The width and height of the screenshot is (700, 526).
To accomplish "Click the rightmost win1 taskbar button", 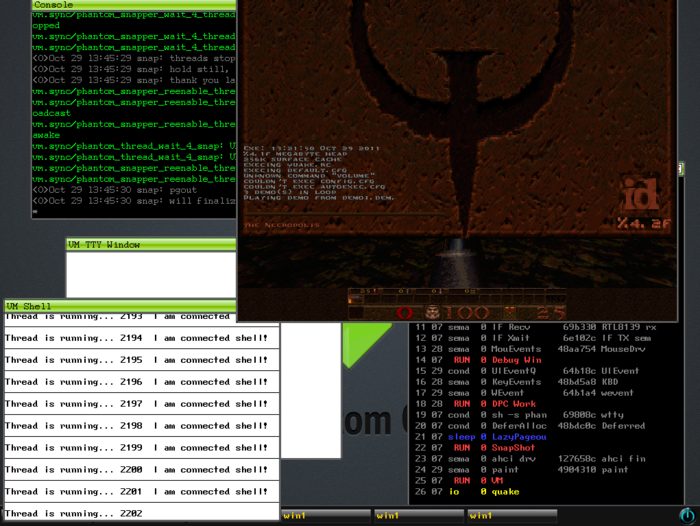I will (x=512, y=516).
